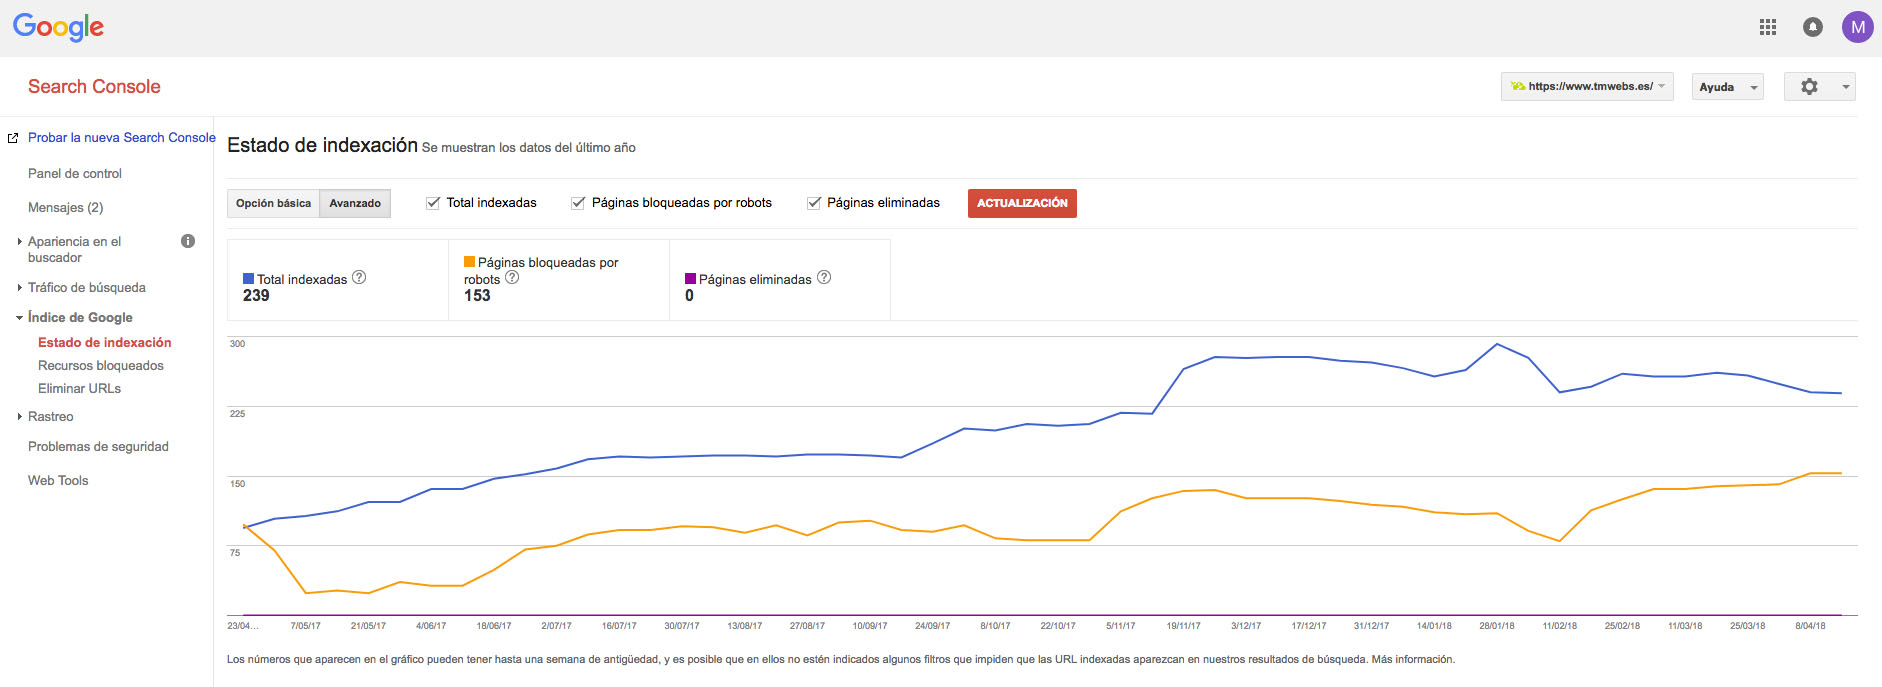Collapse the Índice de Google section
This screenshot has width=1882, height=687.
pos(19,317)
